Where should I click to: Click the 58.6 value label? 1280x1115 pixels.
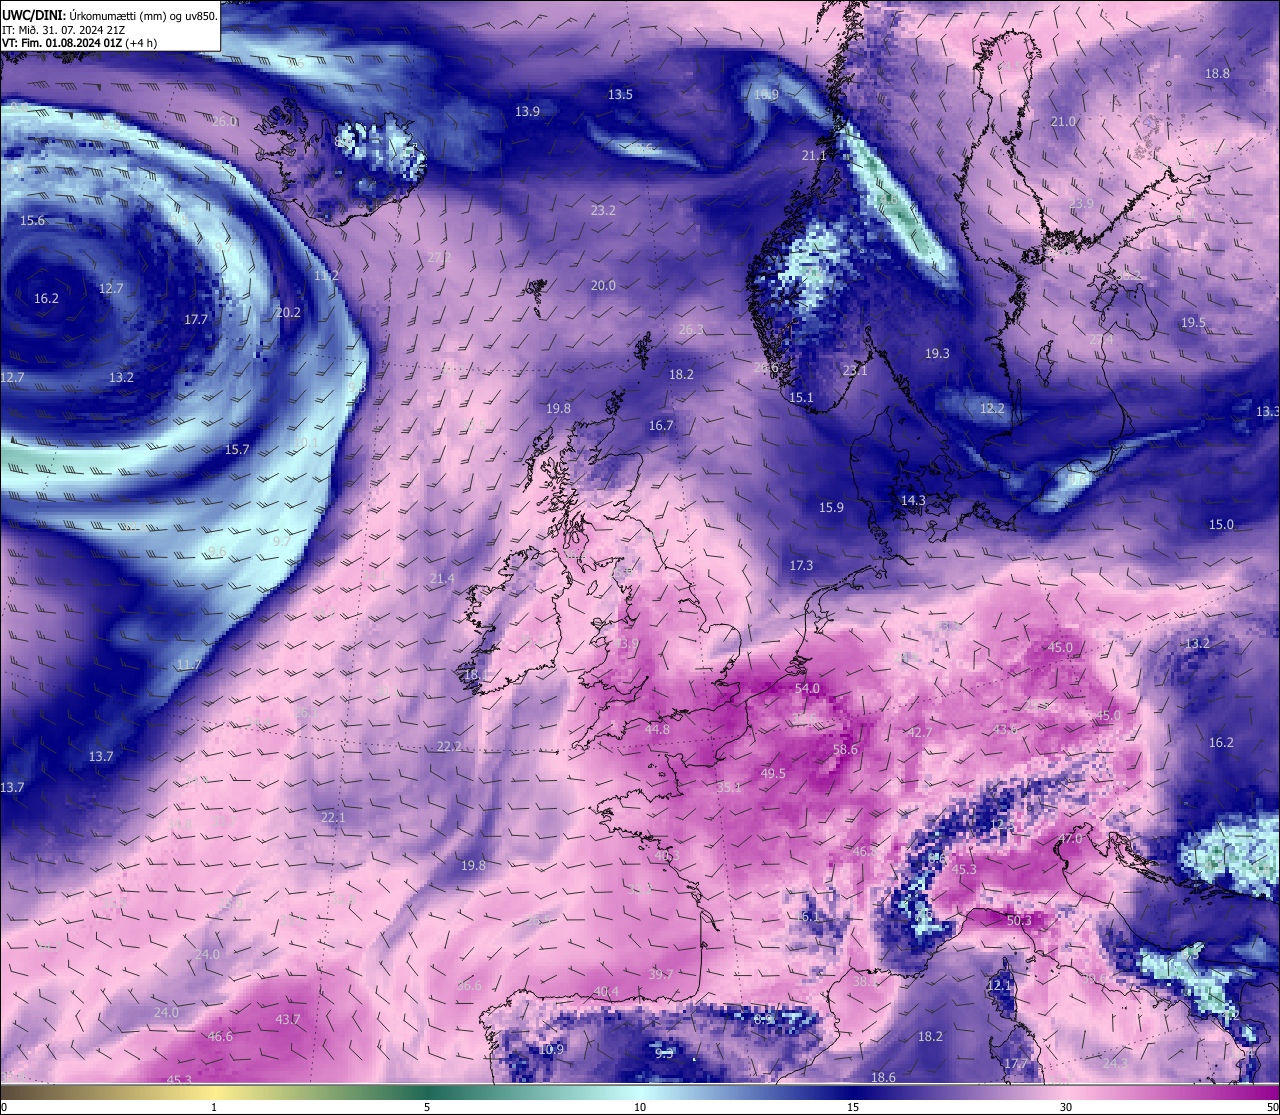845,750
